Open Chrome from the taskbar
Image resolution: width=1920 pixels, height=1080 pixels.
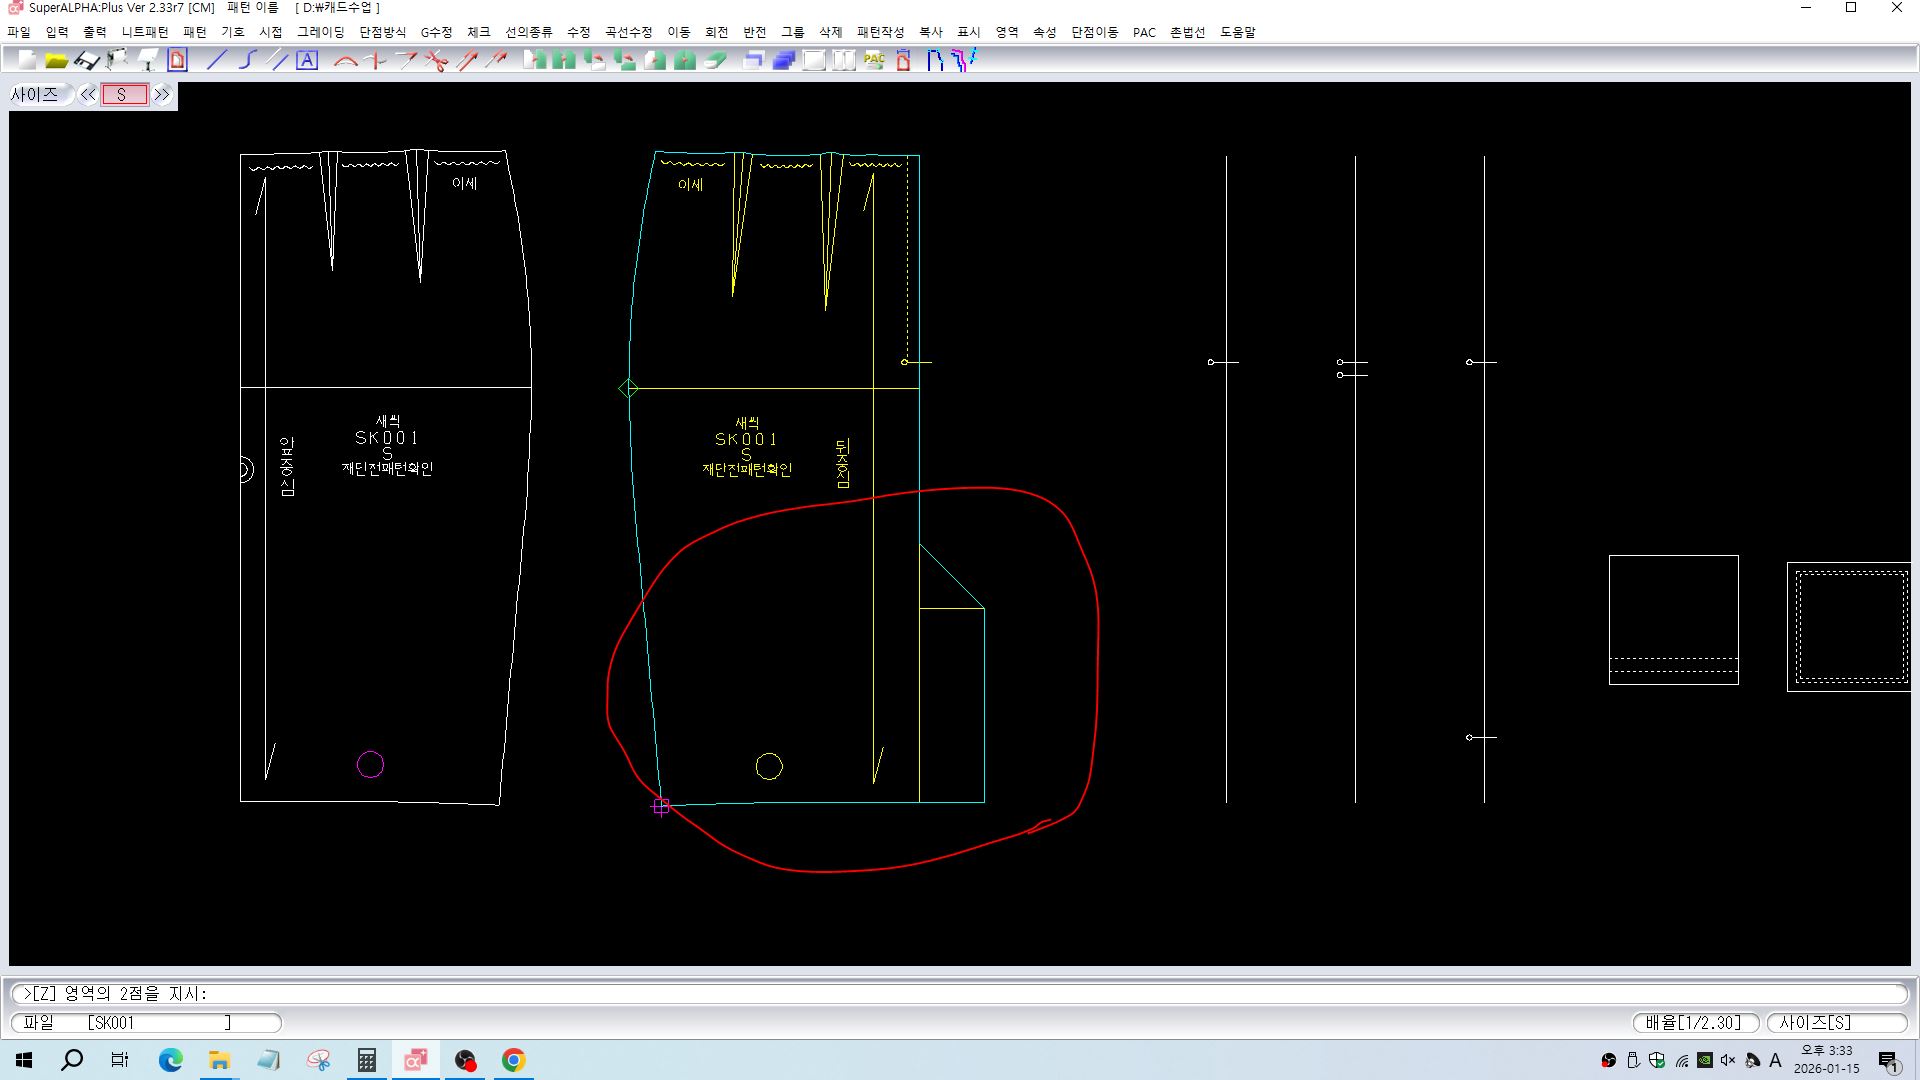513,1060
